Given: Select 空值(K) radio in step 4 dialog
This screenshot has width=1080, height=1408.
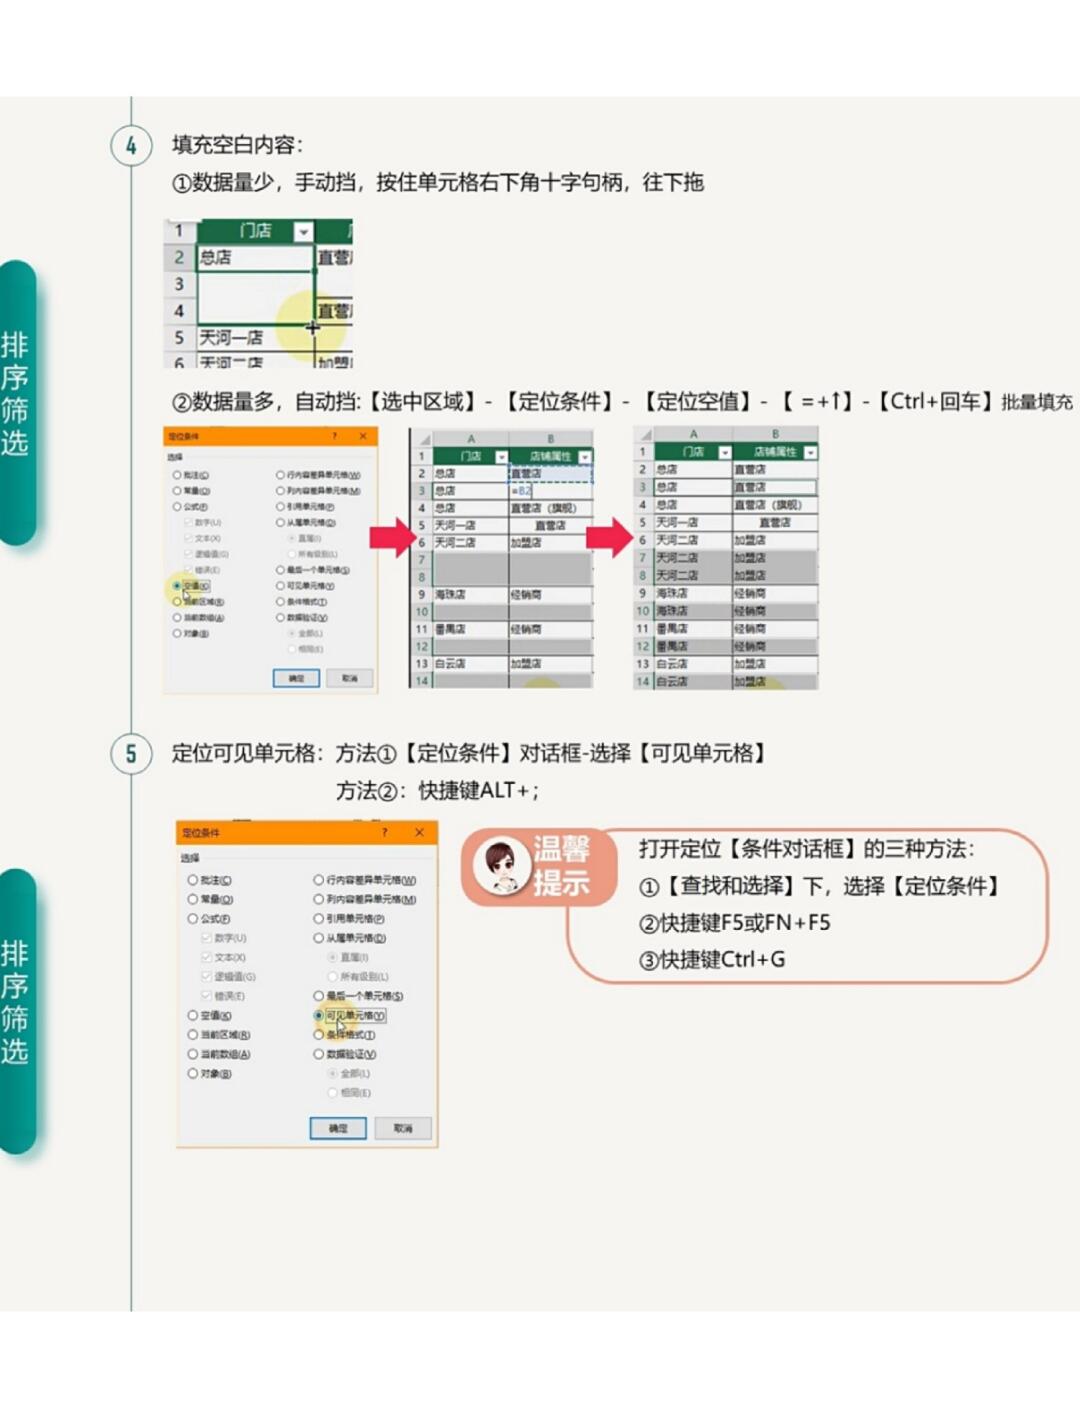Looking at the screenshot, I should coord(177,585).
